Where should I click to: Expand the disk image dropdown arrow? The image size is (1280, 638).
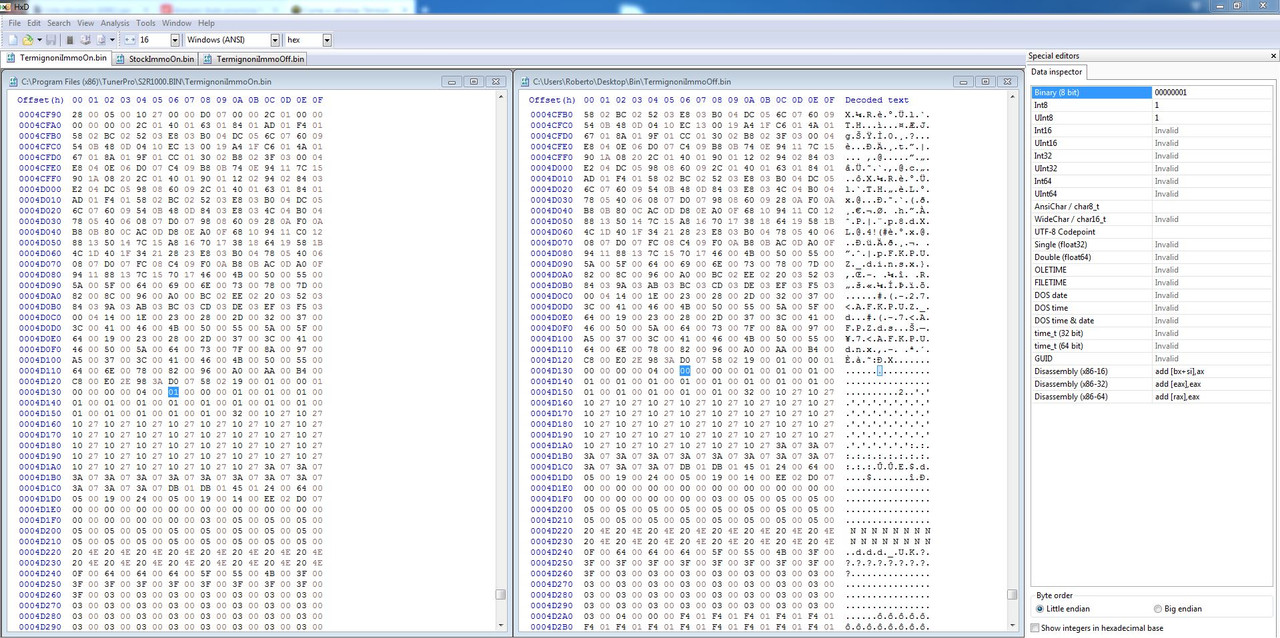tap(112, 40)
